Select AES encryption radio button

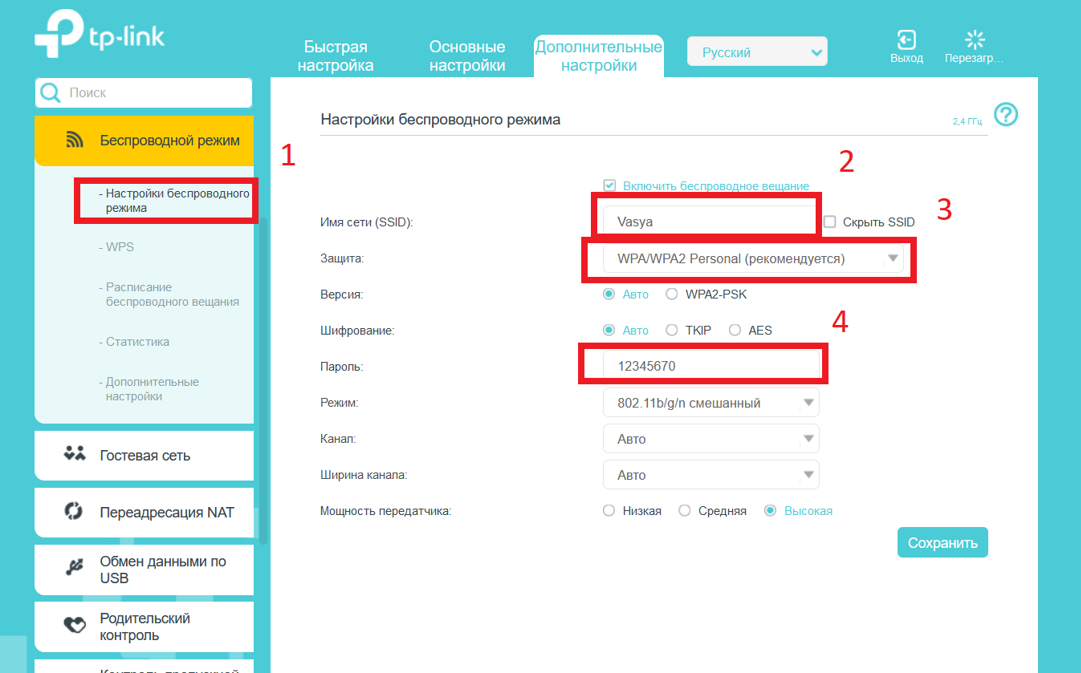point(735,330)
